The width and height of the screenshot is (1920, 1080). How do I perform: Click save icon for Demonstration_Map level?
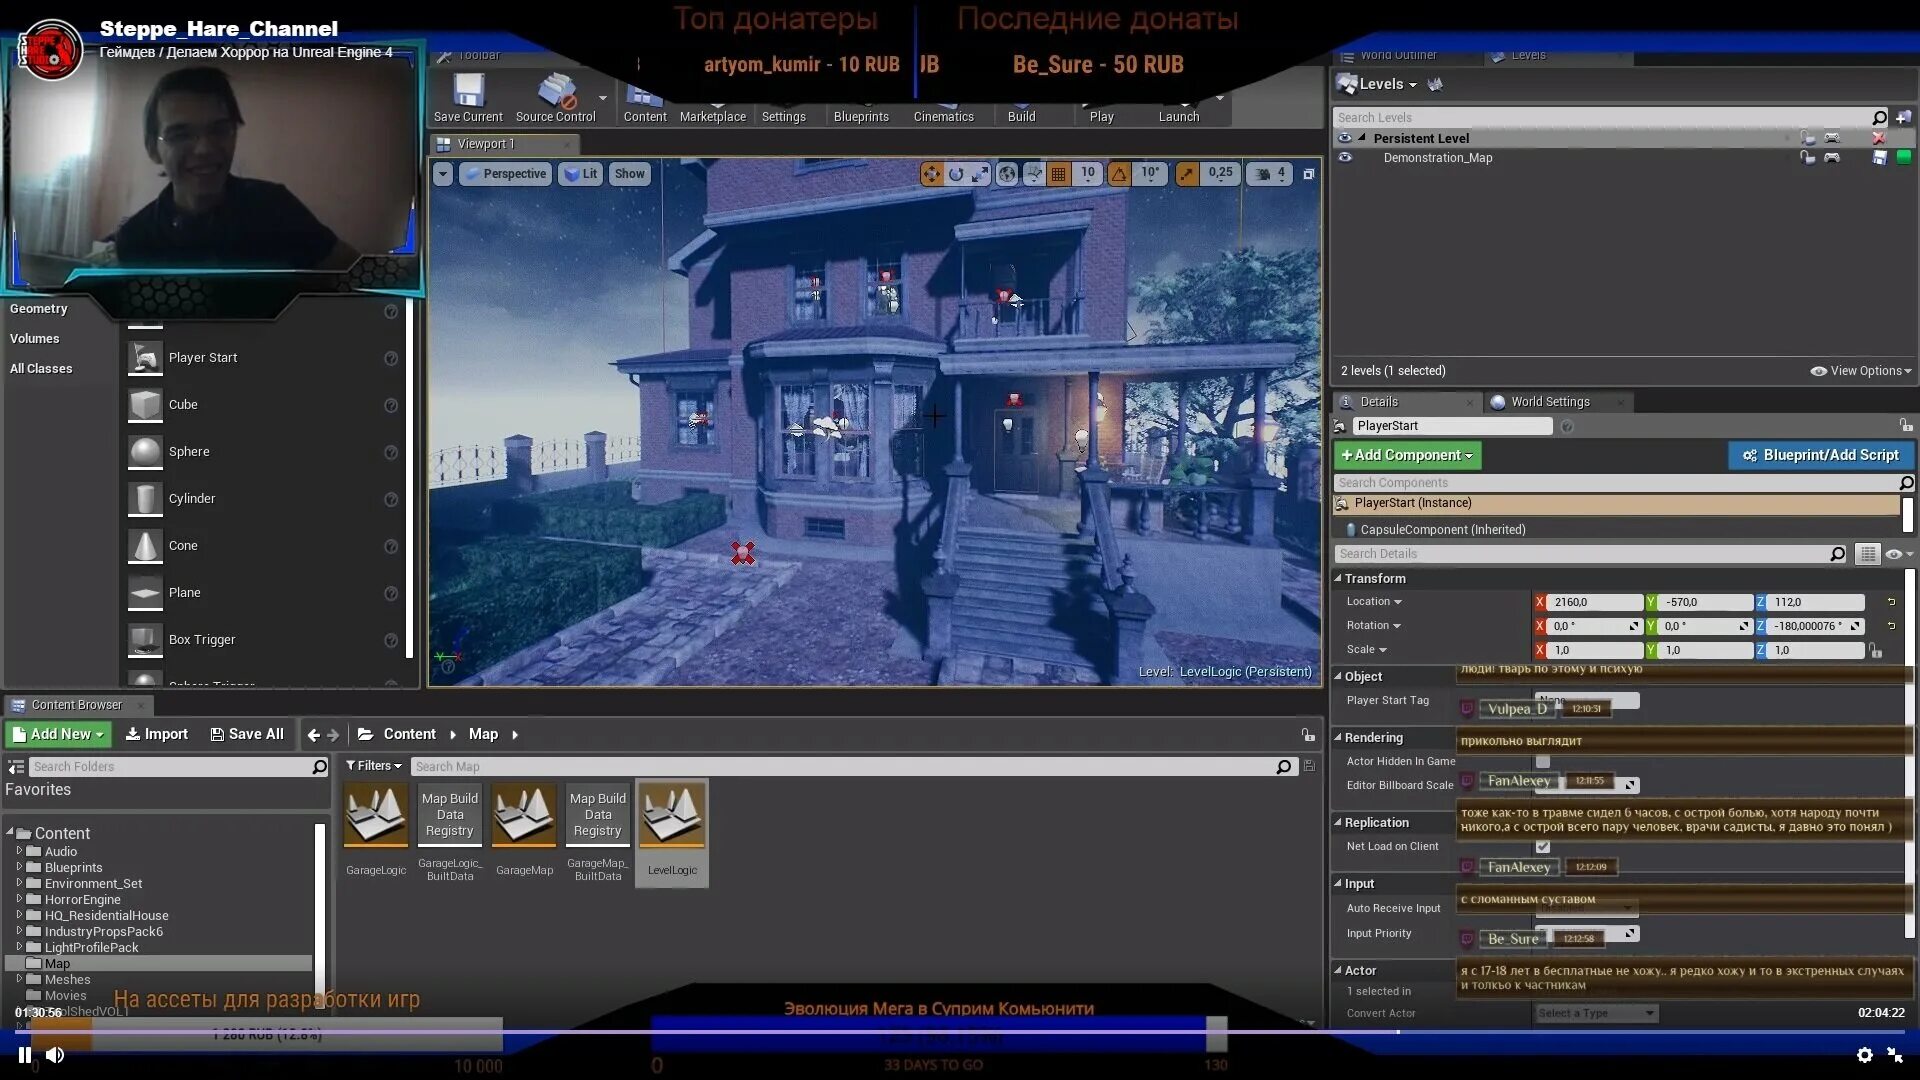(x=1879, y=158)
